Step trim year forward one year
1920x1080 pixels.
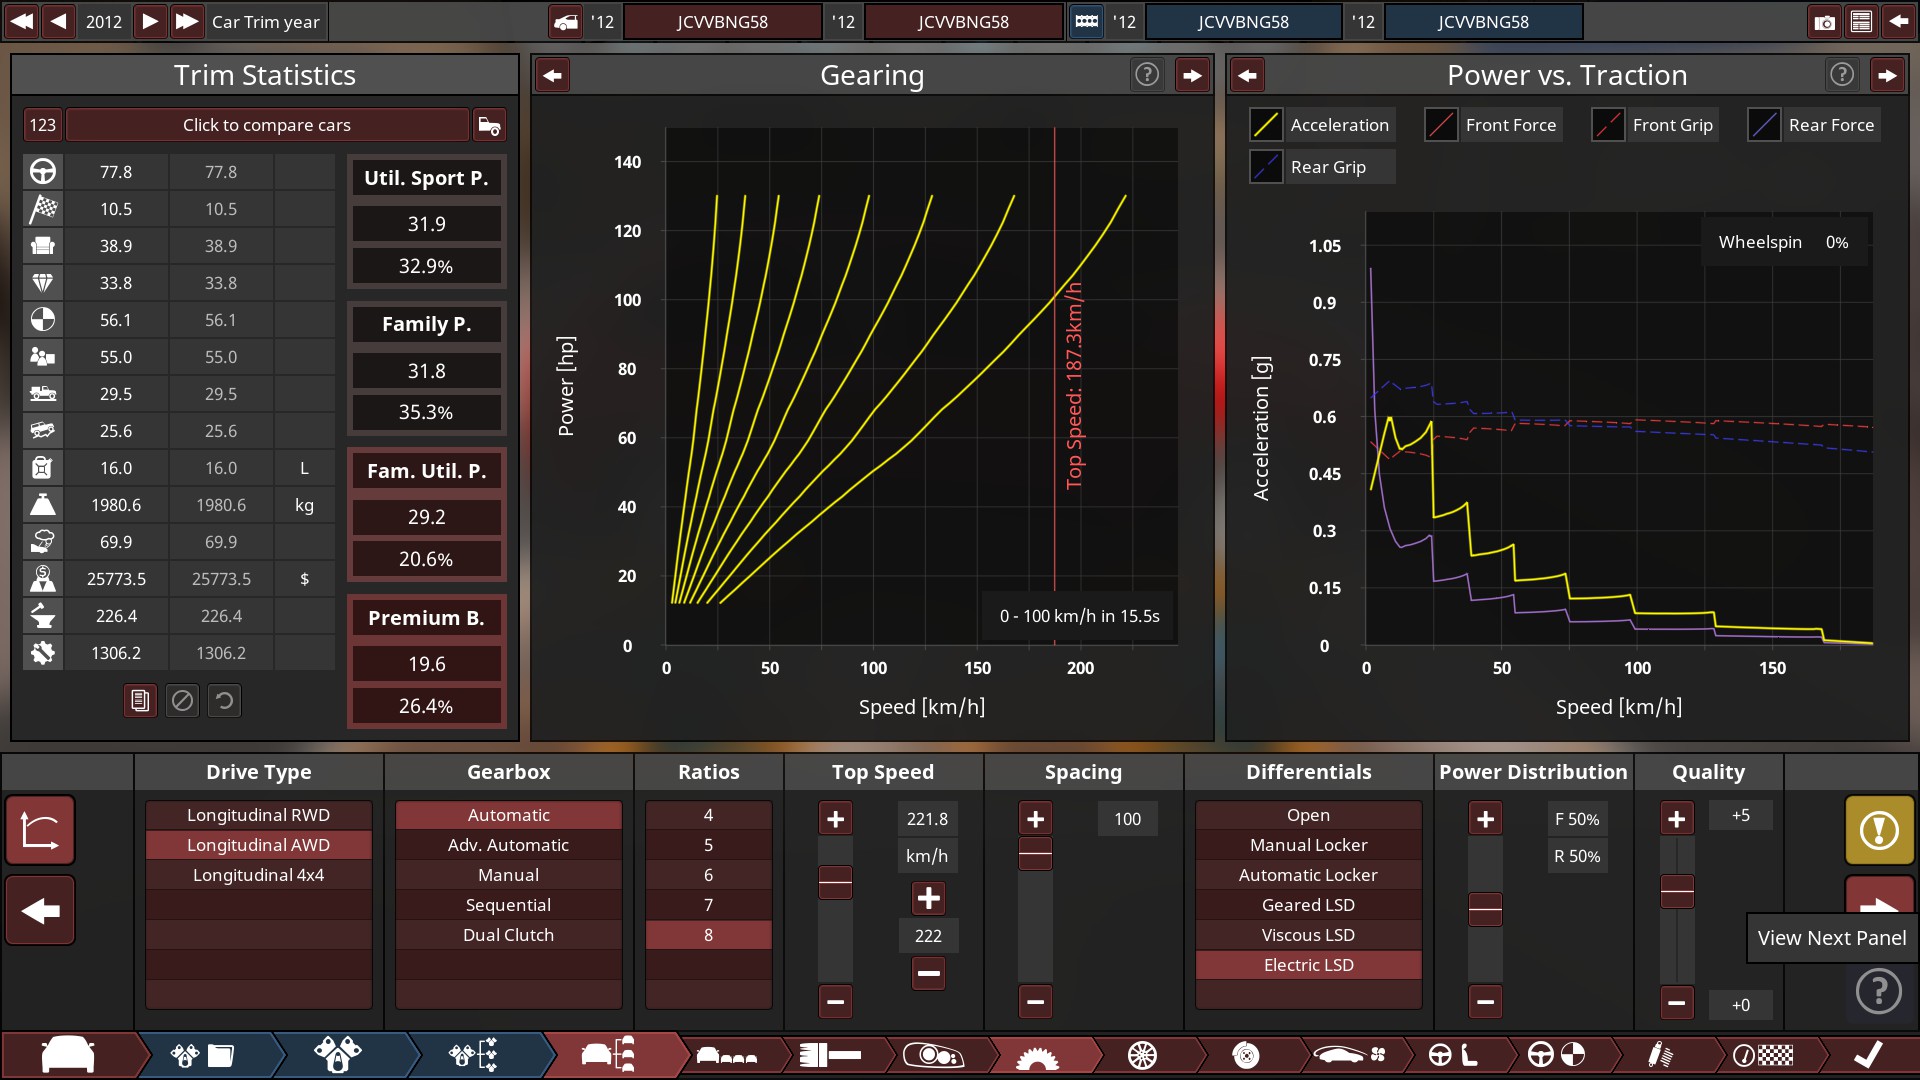149,21
